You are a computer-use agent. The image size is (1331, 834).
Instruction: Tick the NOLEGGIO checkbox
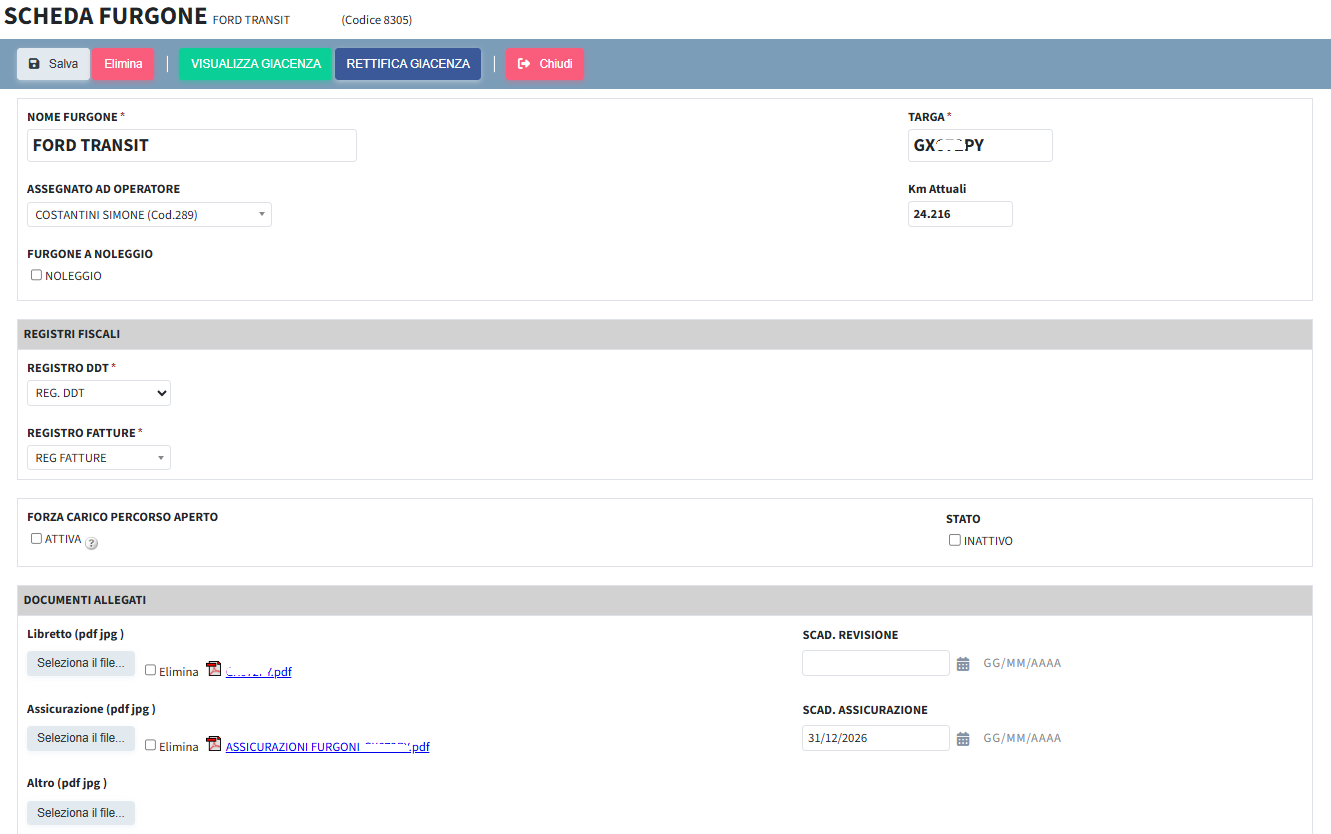click(x=37, y=275)
